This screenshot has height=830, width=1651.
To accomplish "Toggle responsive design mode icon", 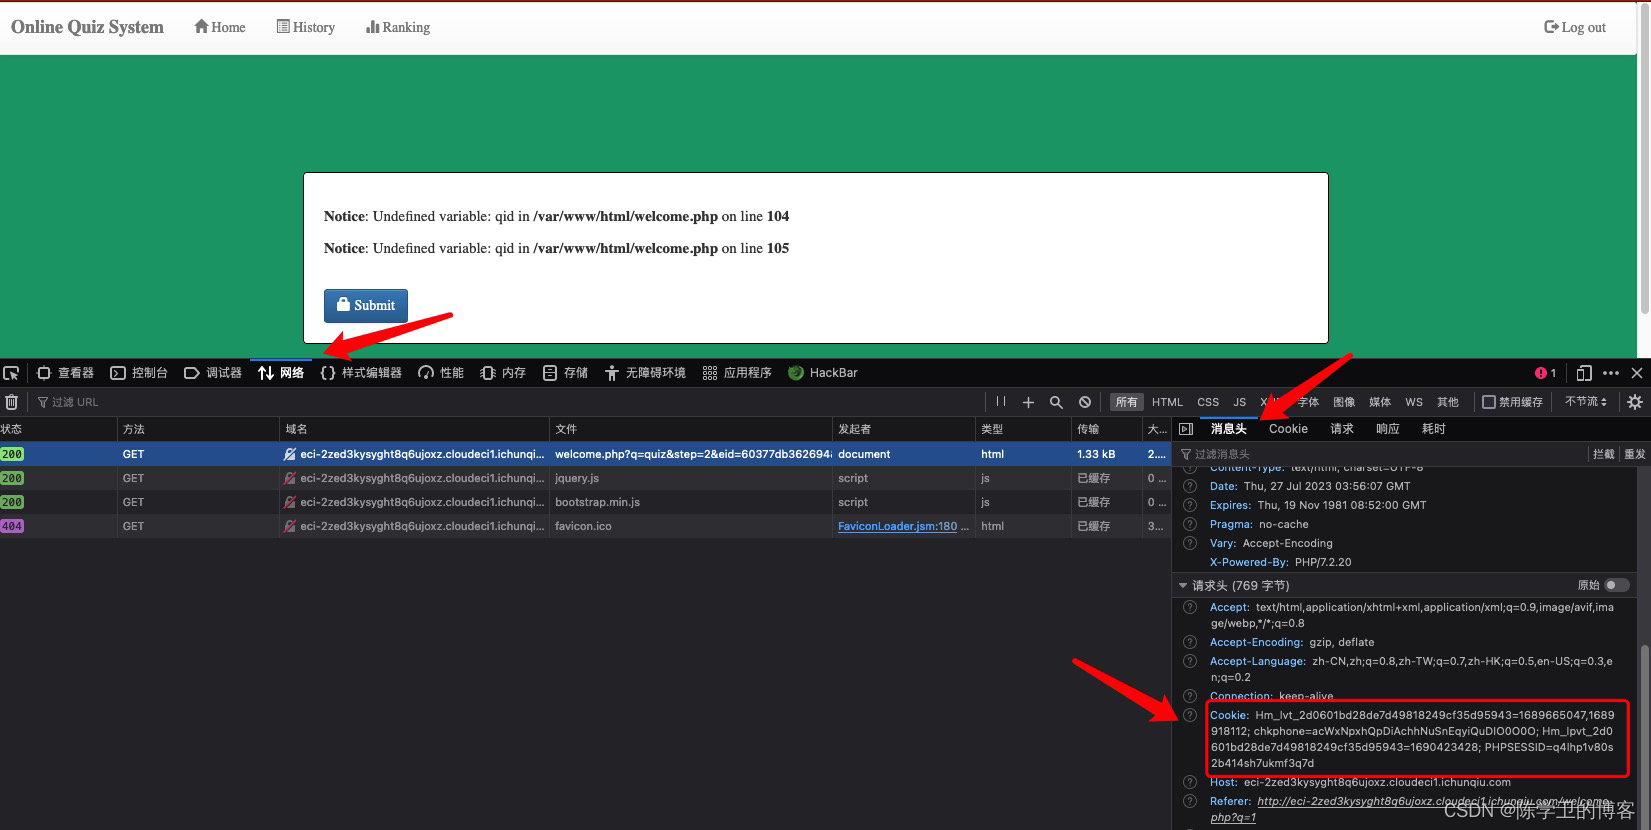I will [1584, 373].
